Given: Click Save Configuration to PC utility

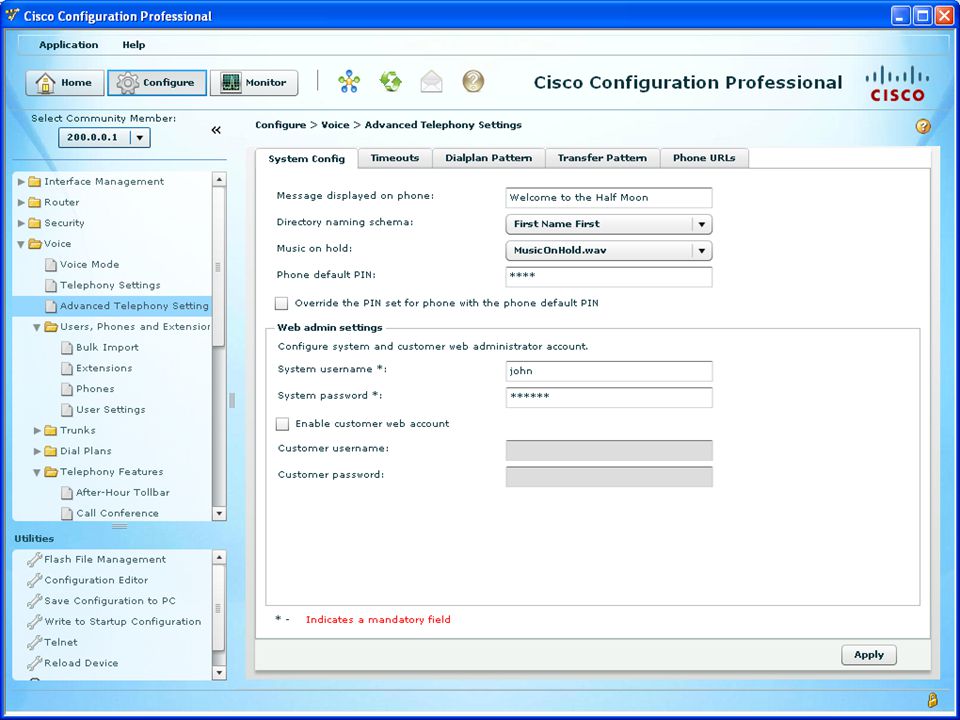Looking at the screenshot, I should [x=110, y=601].
